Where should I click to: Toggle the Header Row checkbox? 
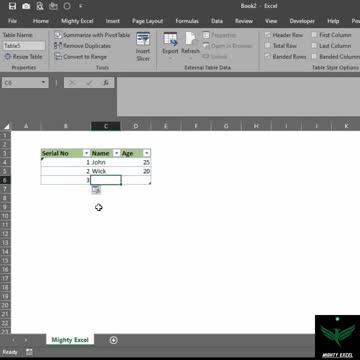pos(268,35)
